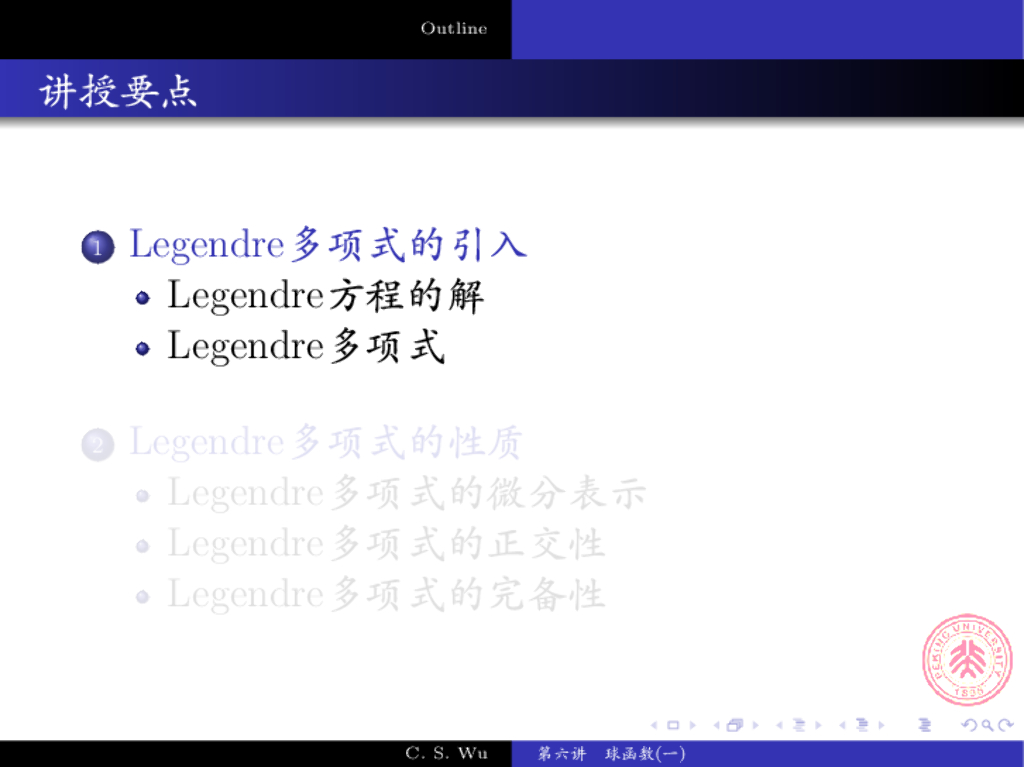Image resolution: width=1024 pixels, height=767 pixels.
Task: Click the search magnifier icon
Action: [987, 725]
